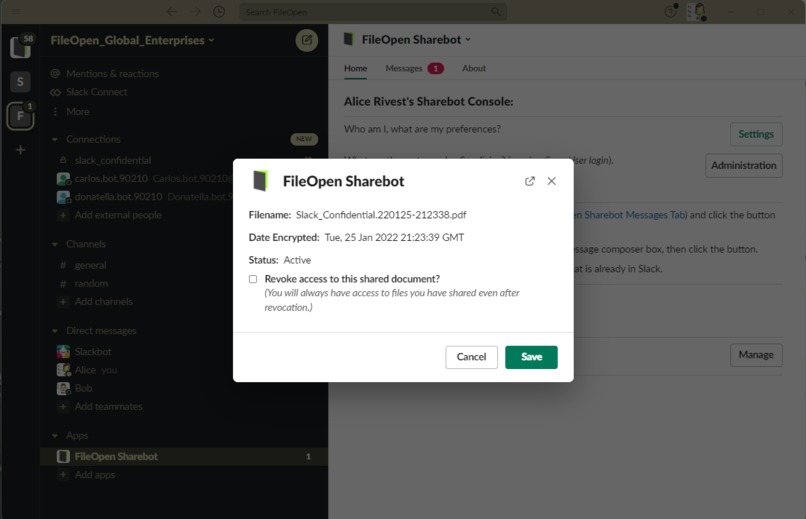Collapse the Direct messages section
Screen dimensions: 806x519
[55, 331]
